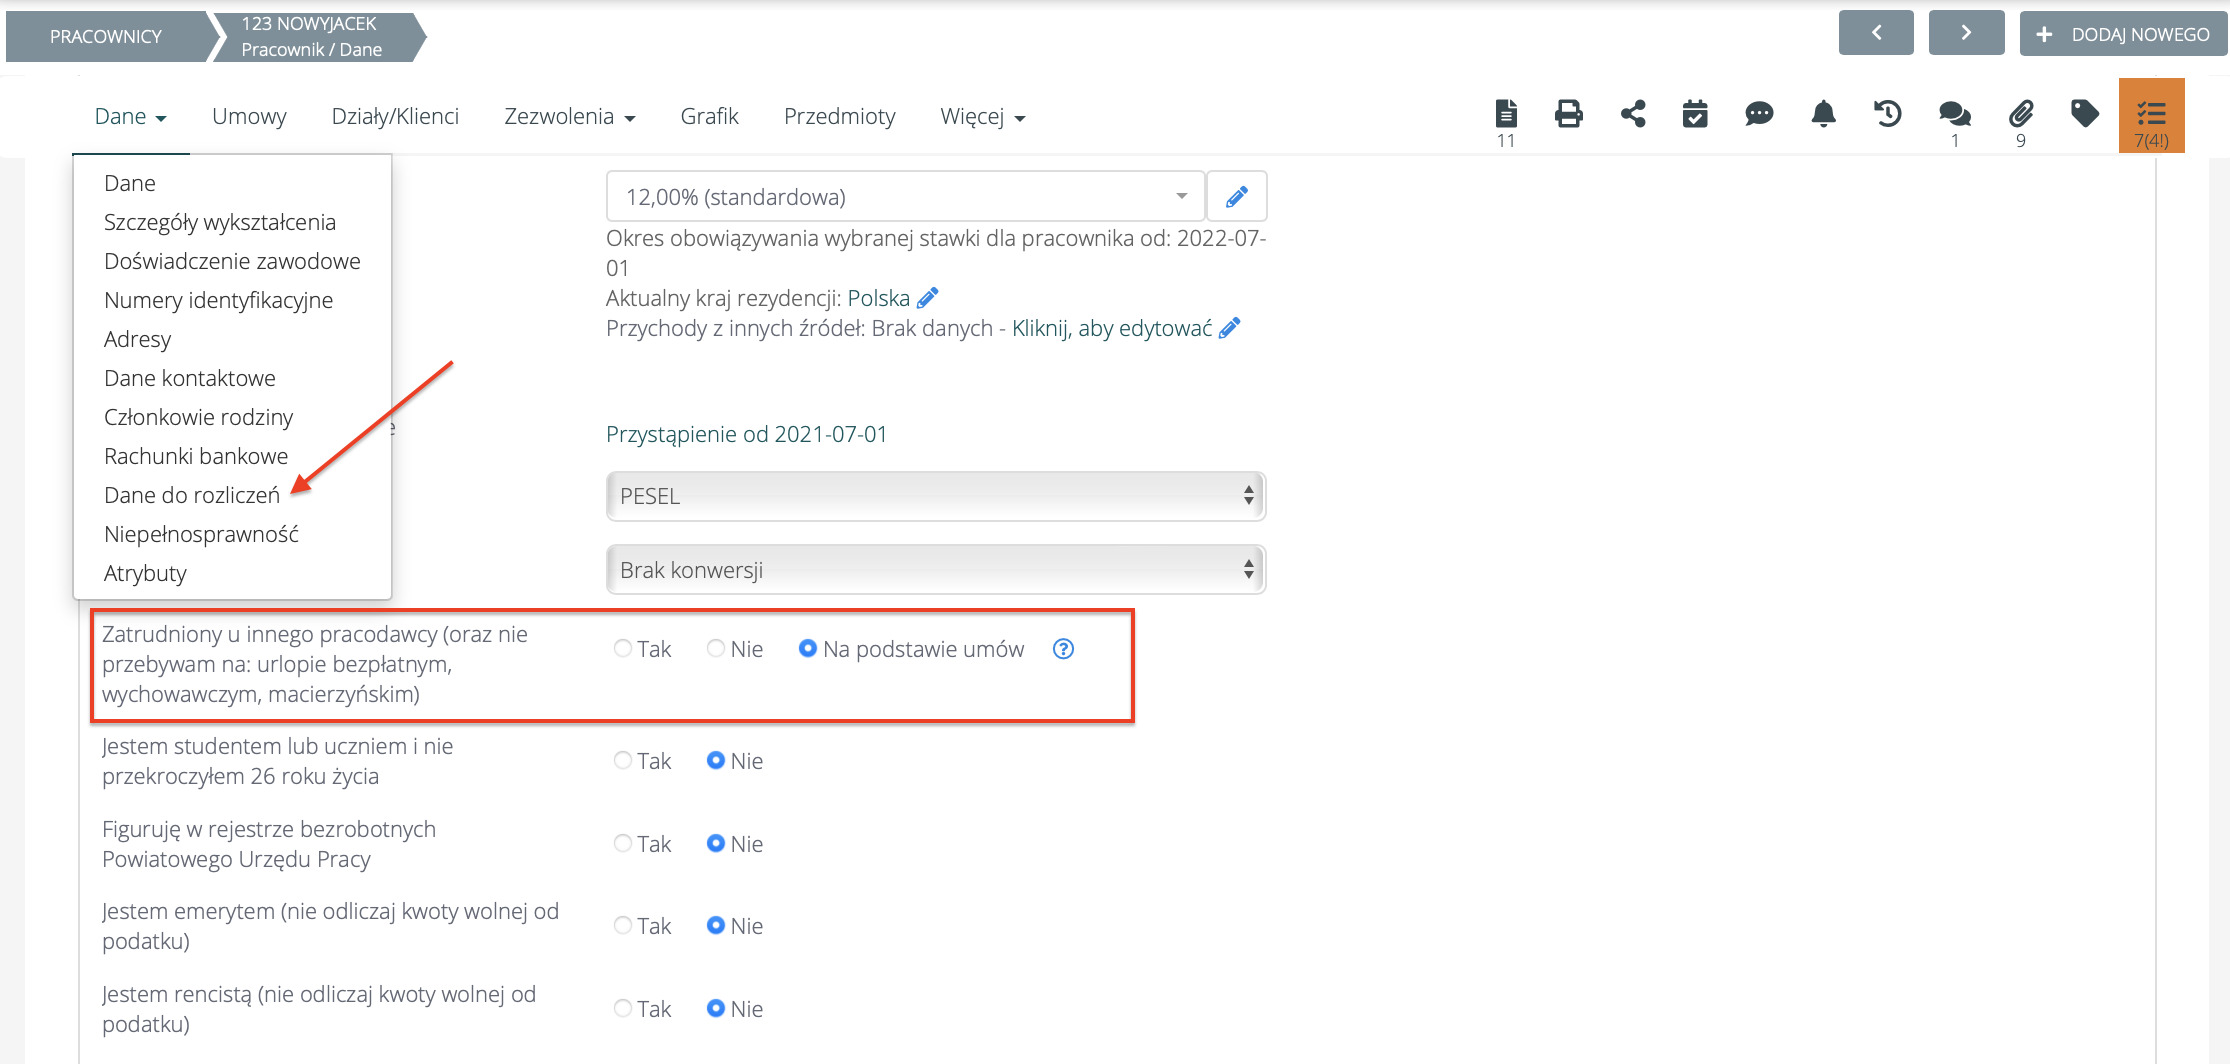Click the DODAJ NOWEGO button

coord(2123,34)
